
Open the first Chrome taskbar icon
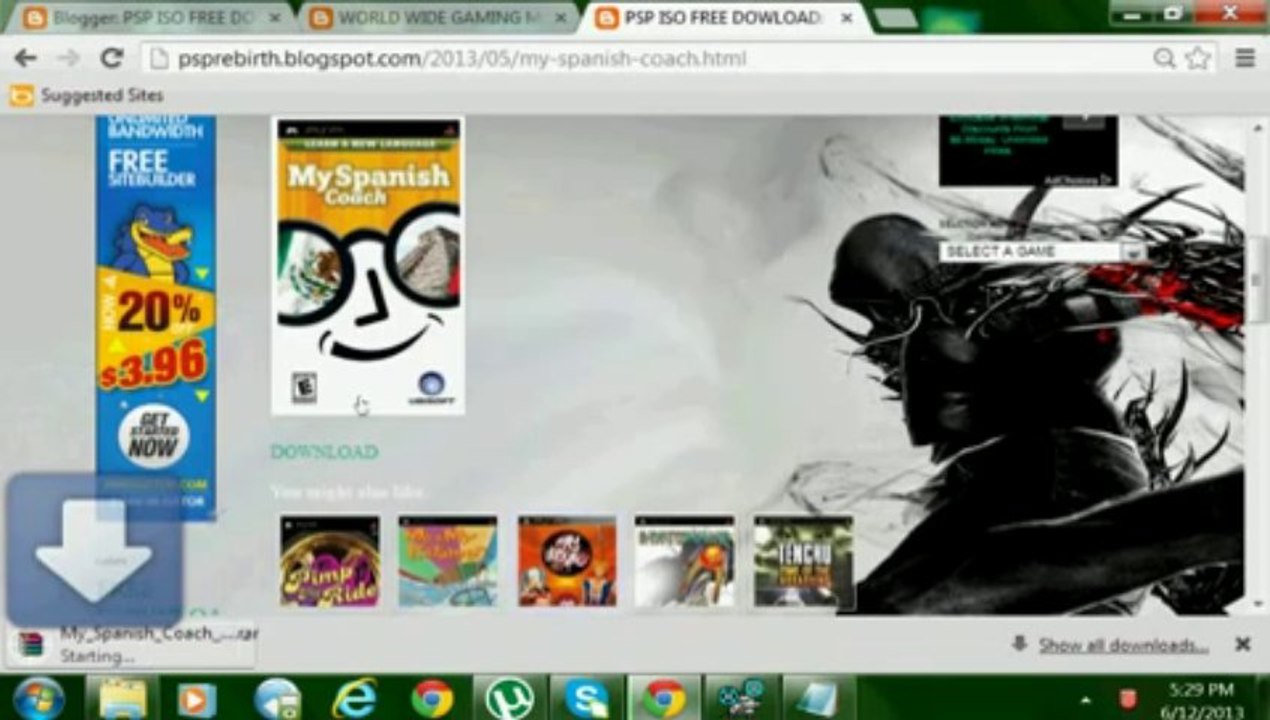[432, 698]
